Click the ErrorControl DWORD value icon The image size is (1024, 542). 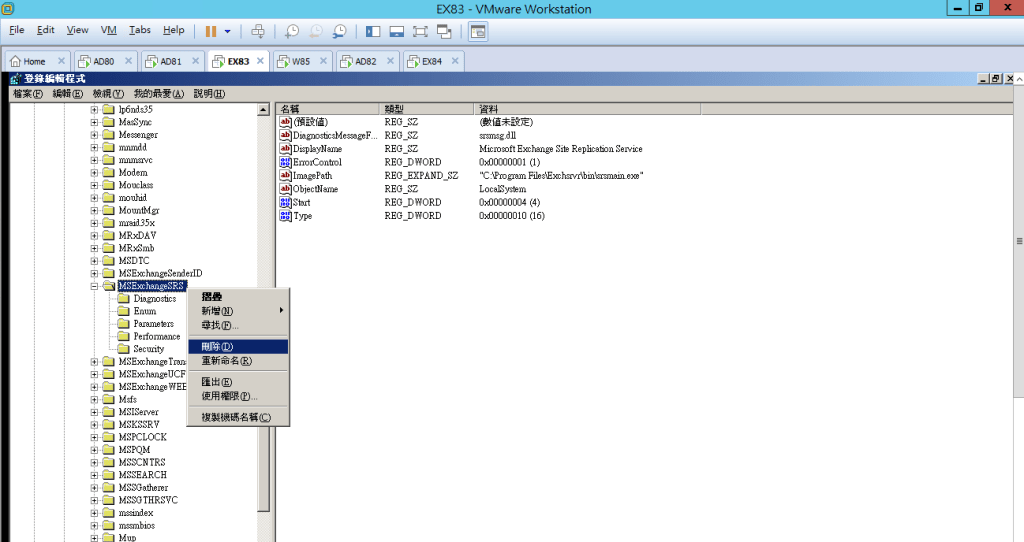(x=285, y=162)
